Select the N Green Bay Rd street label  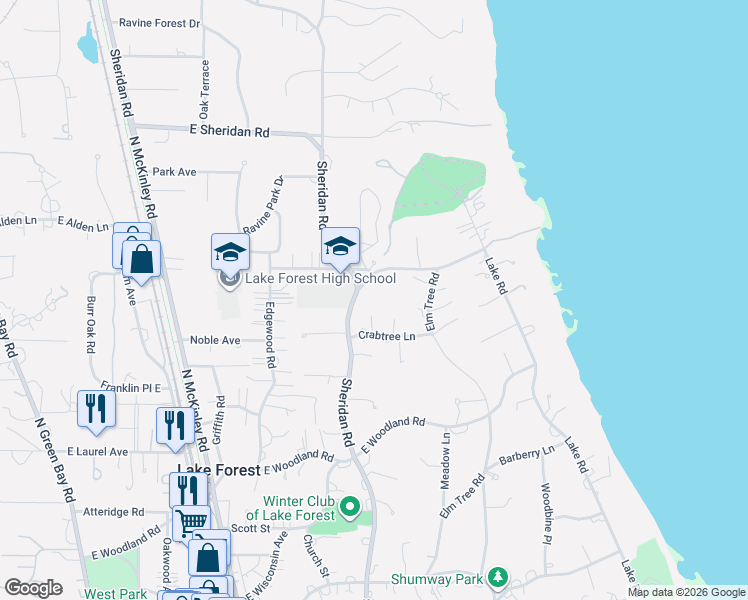point(55,460)
